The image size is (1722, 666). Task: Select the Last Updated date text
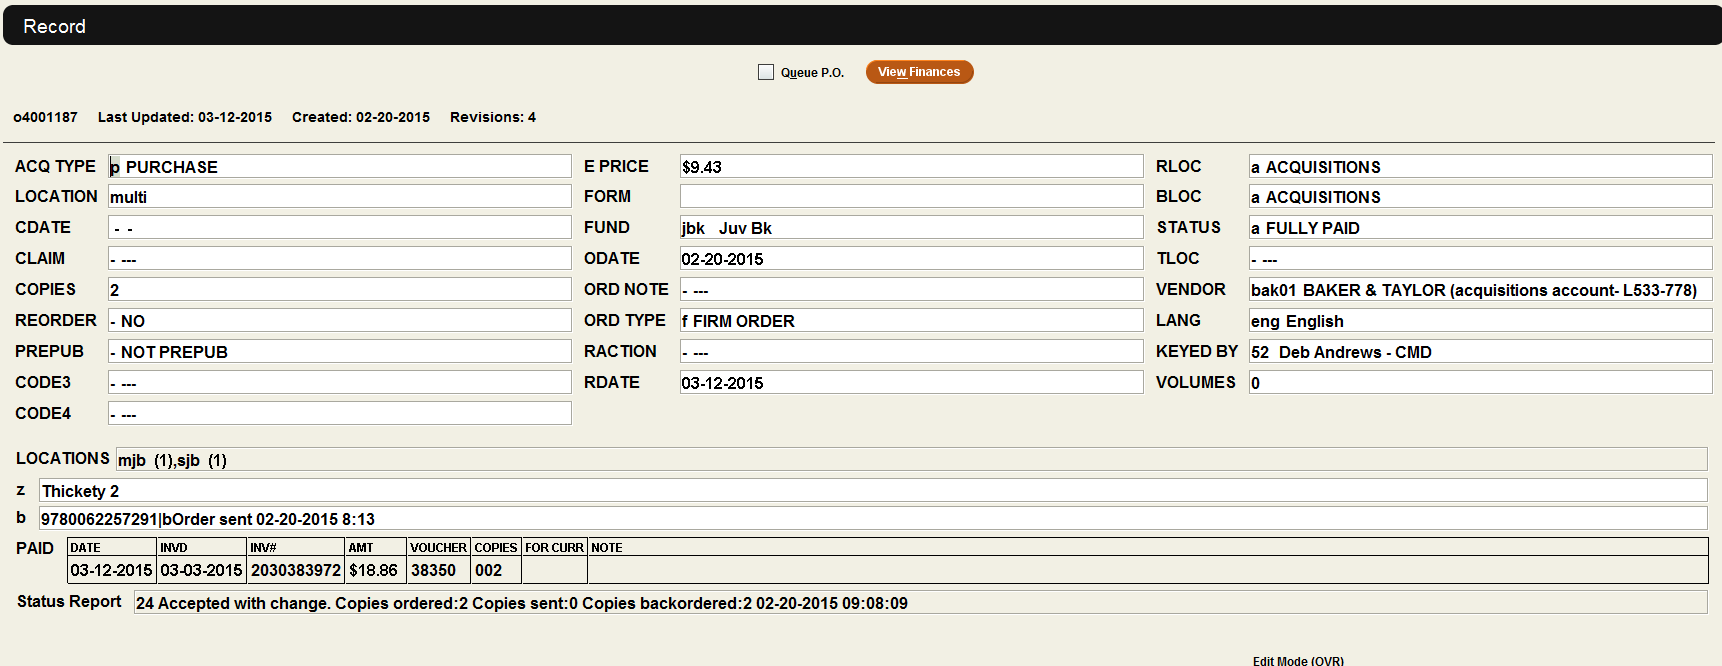click(185, 117)
